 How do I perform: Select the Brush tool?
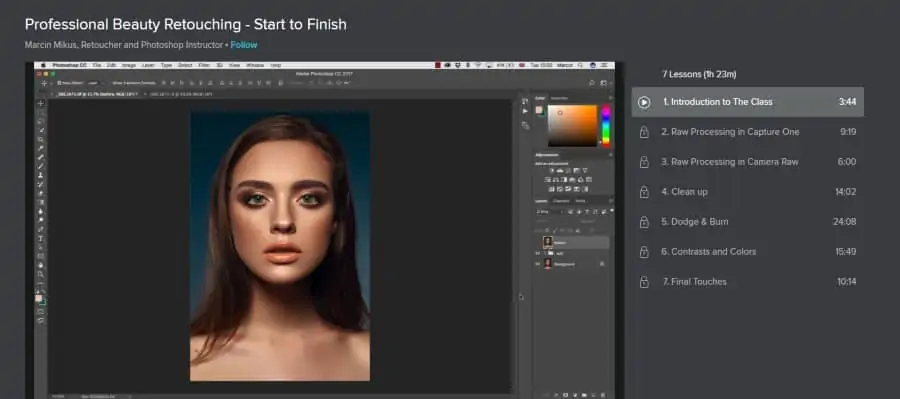coord(41,166)
